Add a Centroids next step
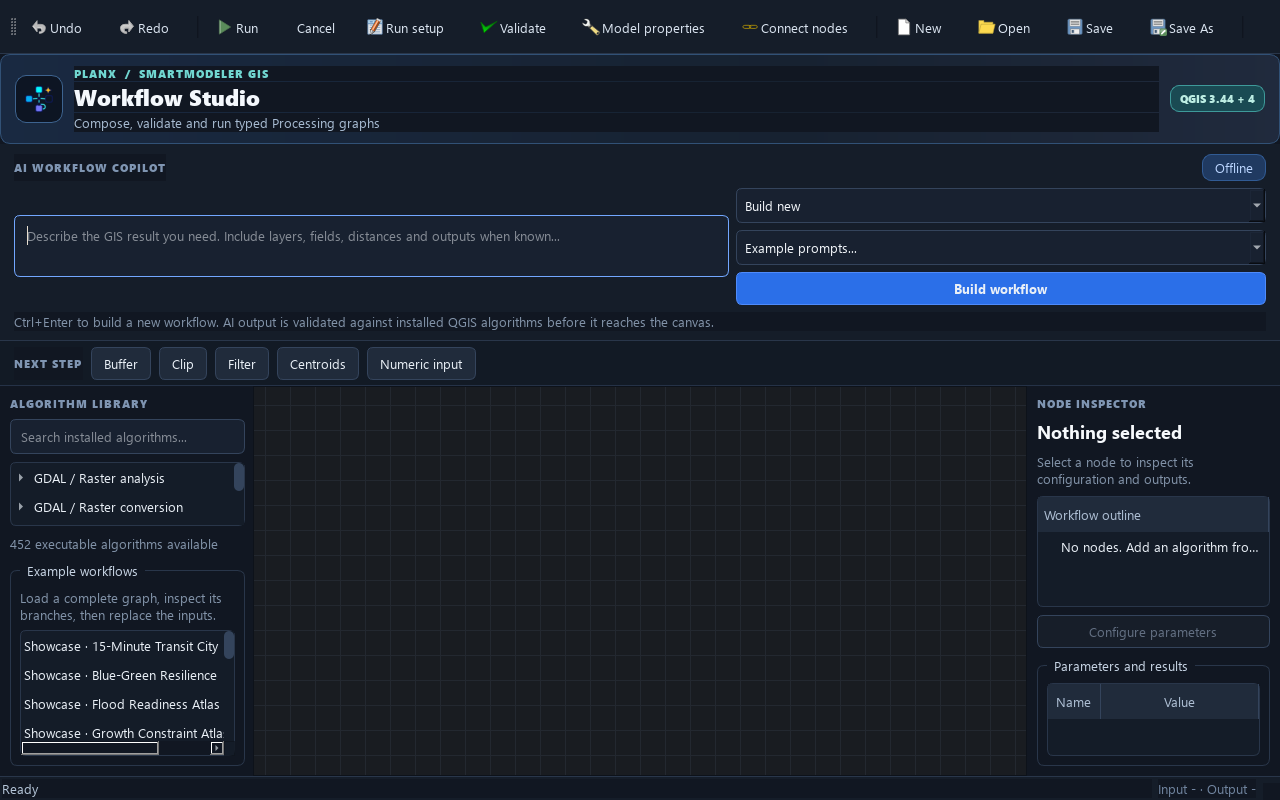1280x800 pixels. point(318,364)
